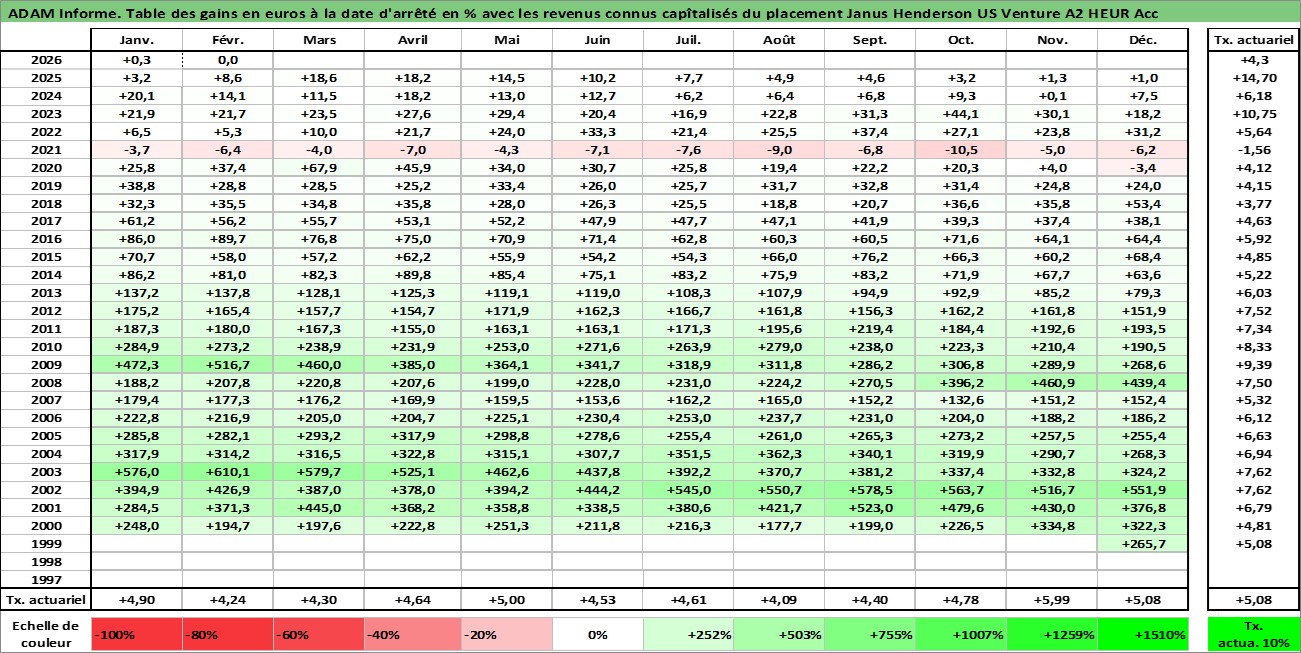1301x653 pixels.
Task: Select September 2002 value +578,5
Action: pyautogui.click(x=868, y=490)
